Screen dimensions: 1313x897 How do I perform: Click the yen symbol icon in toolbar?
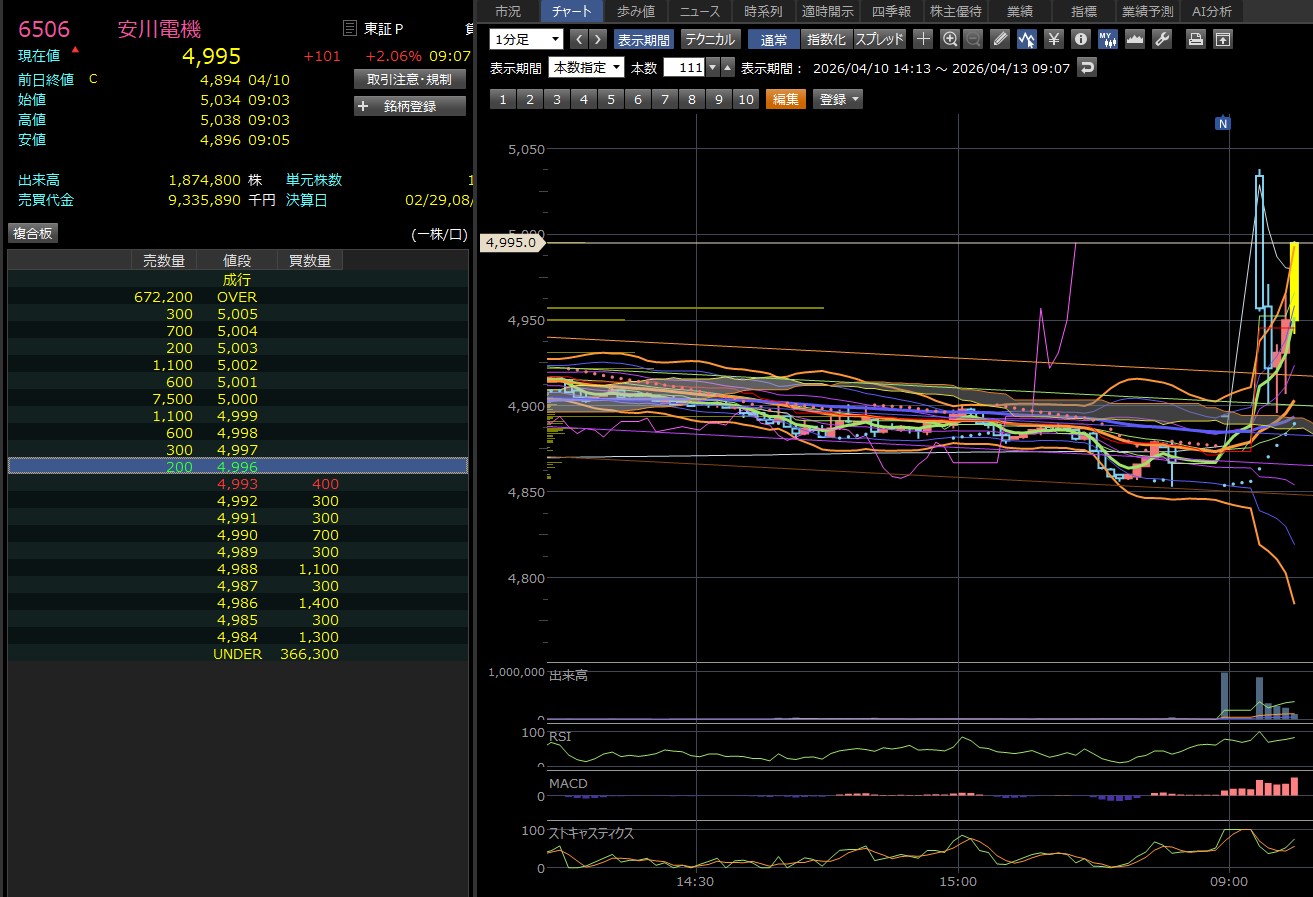tap(1053, 39)
